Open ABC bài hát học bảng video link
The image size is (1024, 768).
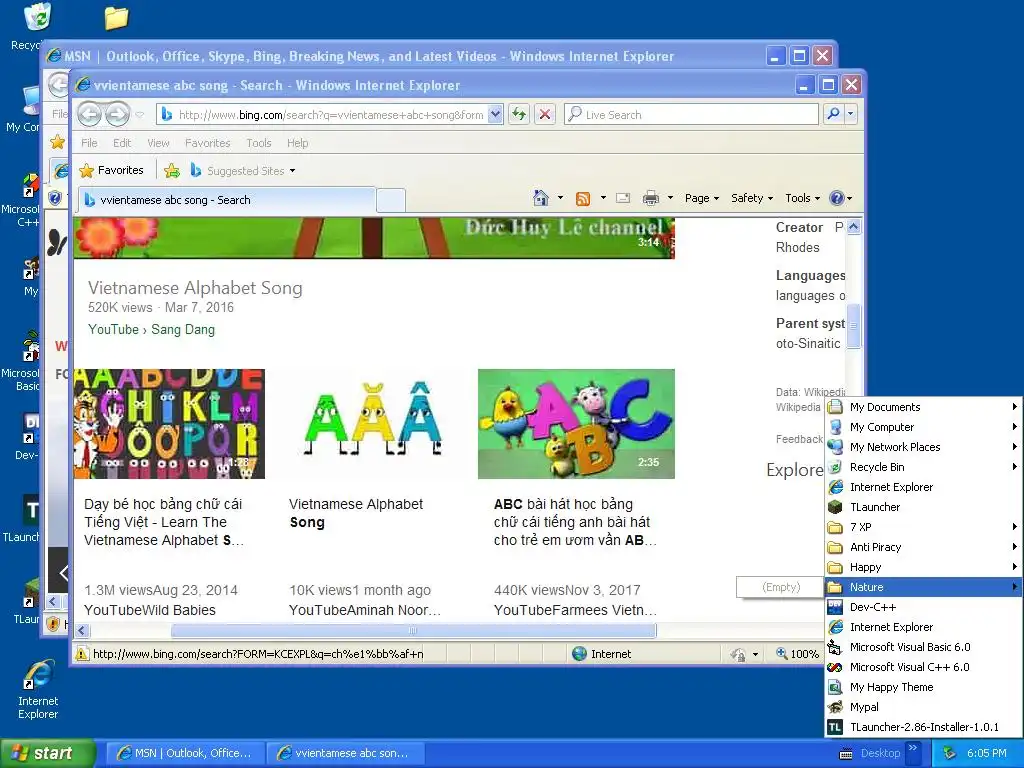(x=575, y=522)
